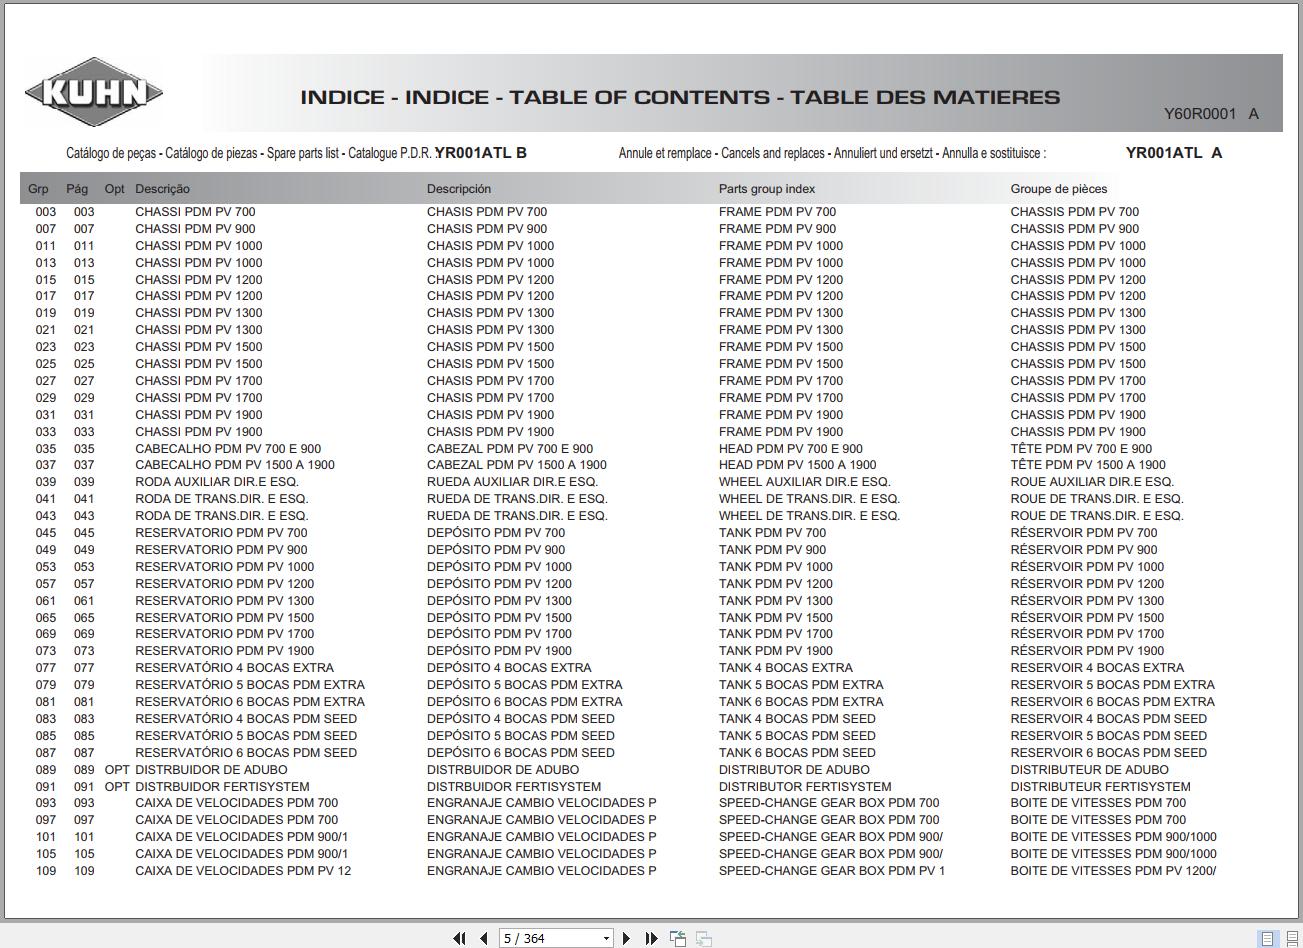Viewport: 1303px width, 948px height.
Task: Click the 'Groupe de pièces' column header
Action: [1059, 189]
